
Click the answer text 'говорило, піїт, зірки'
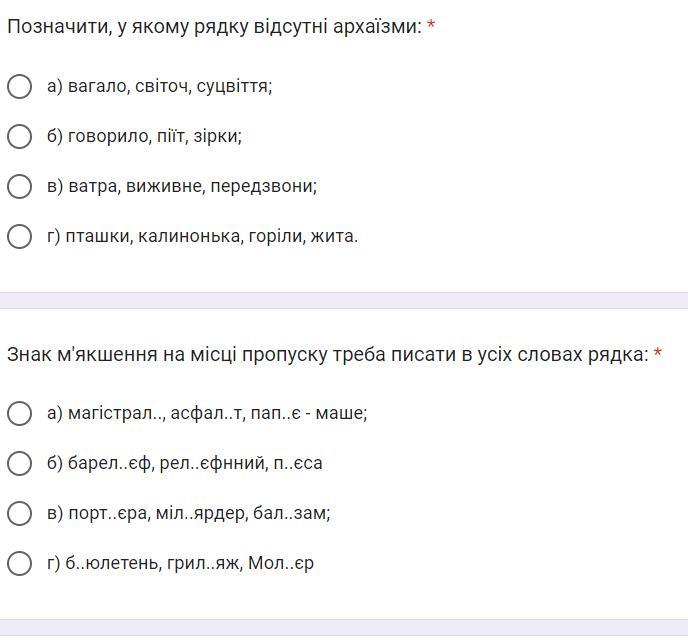(x=155, y=136)
